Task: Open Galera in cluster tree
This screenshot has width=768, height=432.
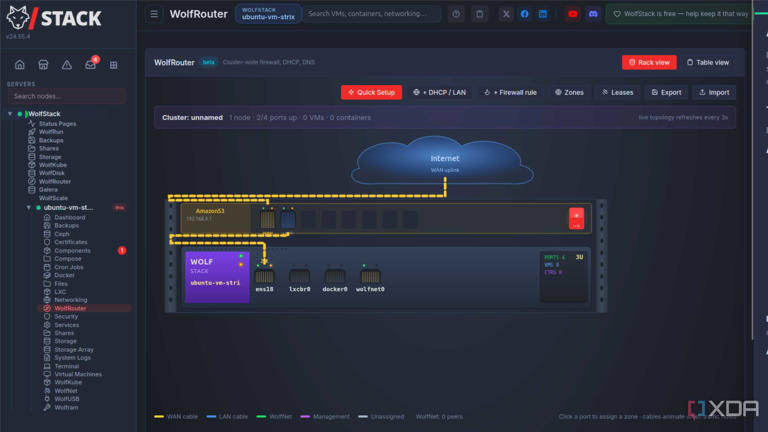Action: pos(48,190)
